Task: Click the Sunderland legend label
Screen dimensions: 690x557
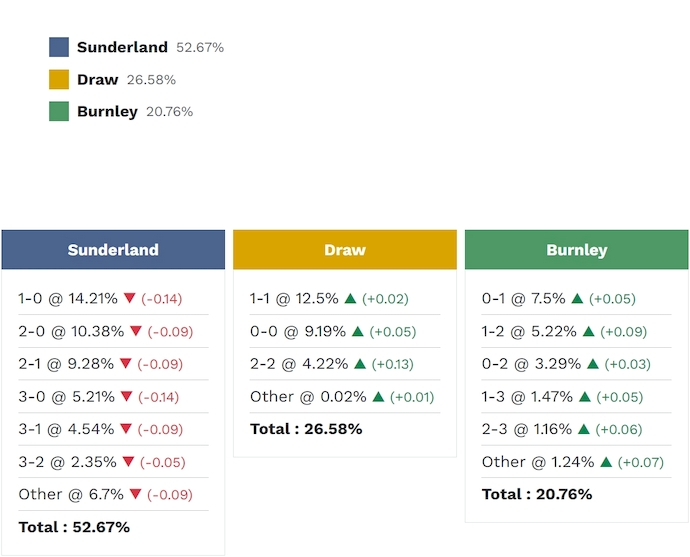Action: tap(124, 47)
